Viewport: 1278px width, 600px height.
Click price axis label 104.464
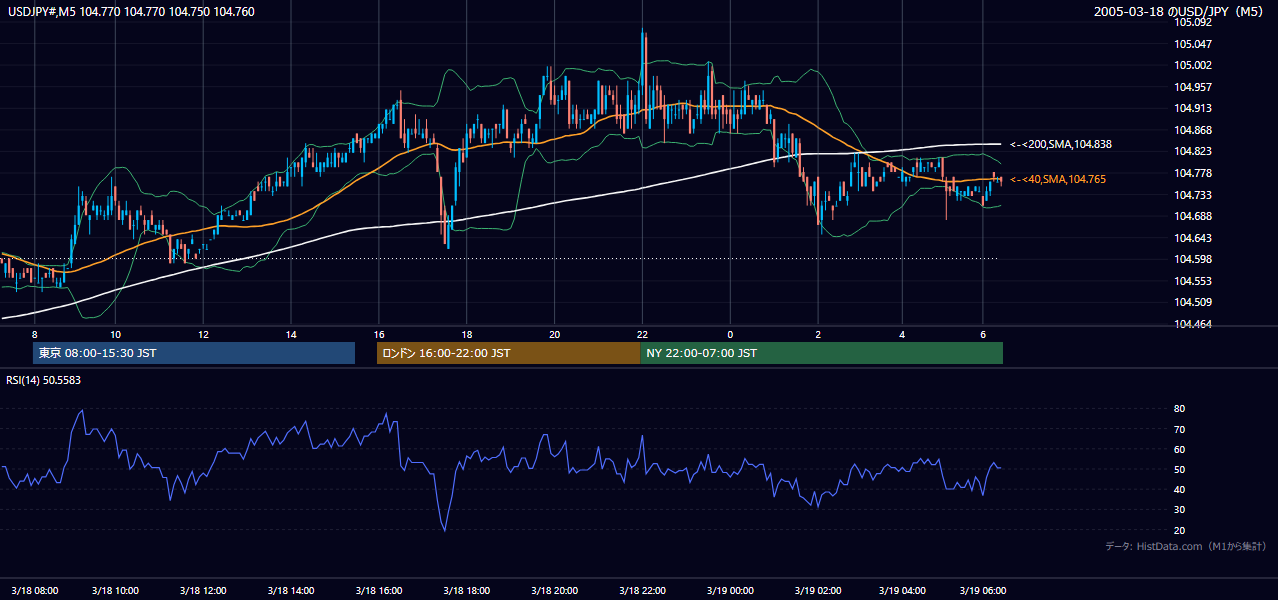(x=1191, y=324)
